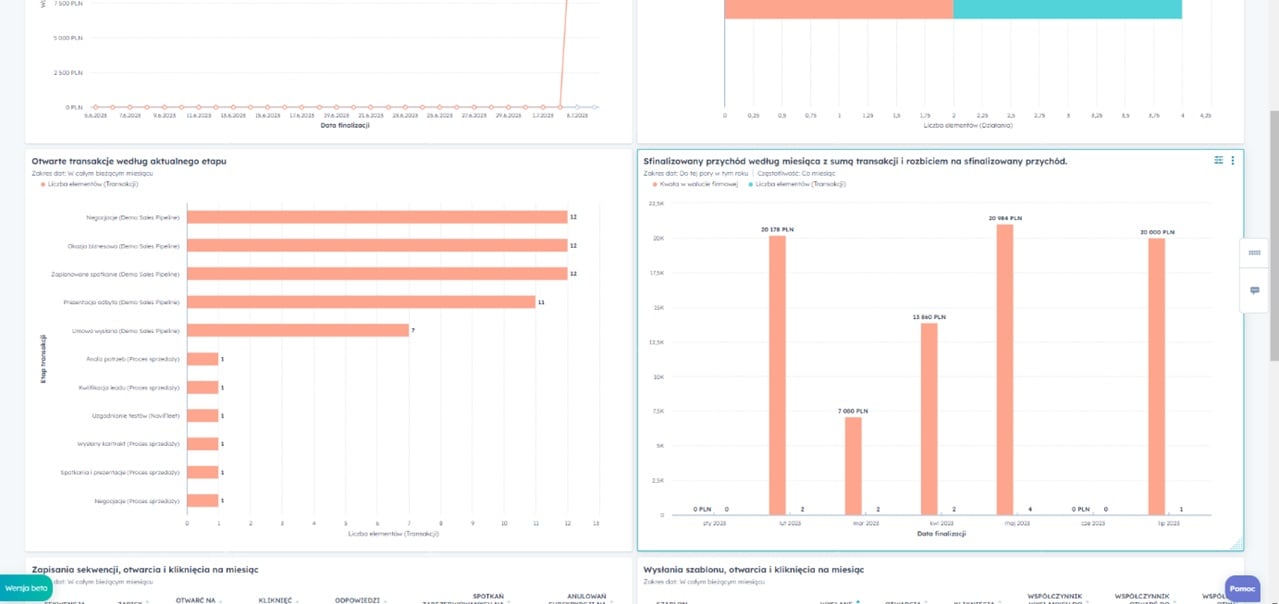Click teal segment of top-right stacked bar
This screenshot has height=604, width=1279.
pyautogui.click(x=1068, y=9)
